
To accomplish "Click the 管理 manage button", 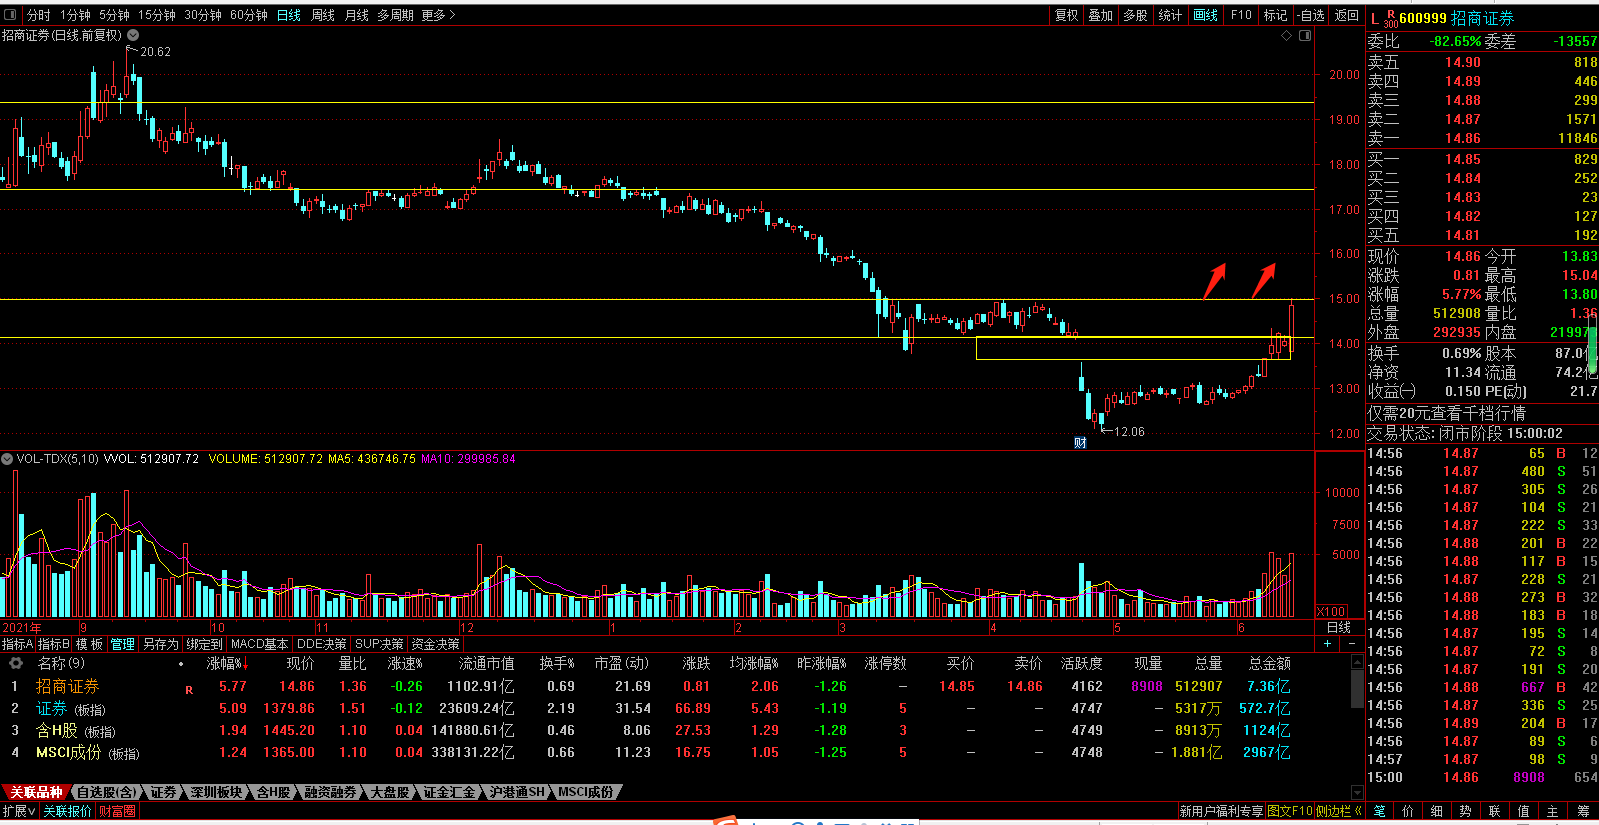I will (x=122, y=644).
